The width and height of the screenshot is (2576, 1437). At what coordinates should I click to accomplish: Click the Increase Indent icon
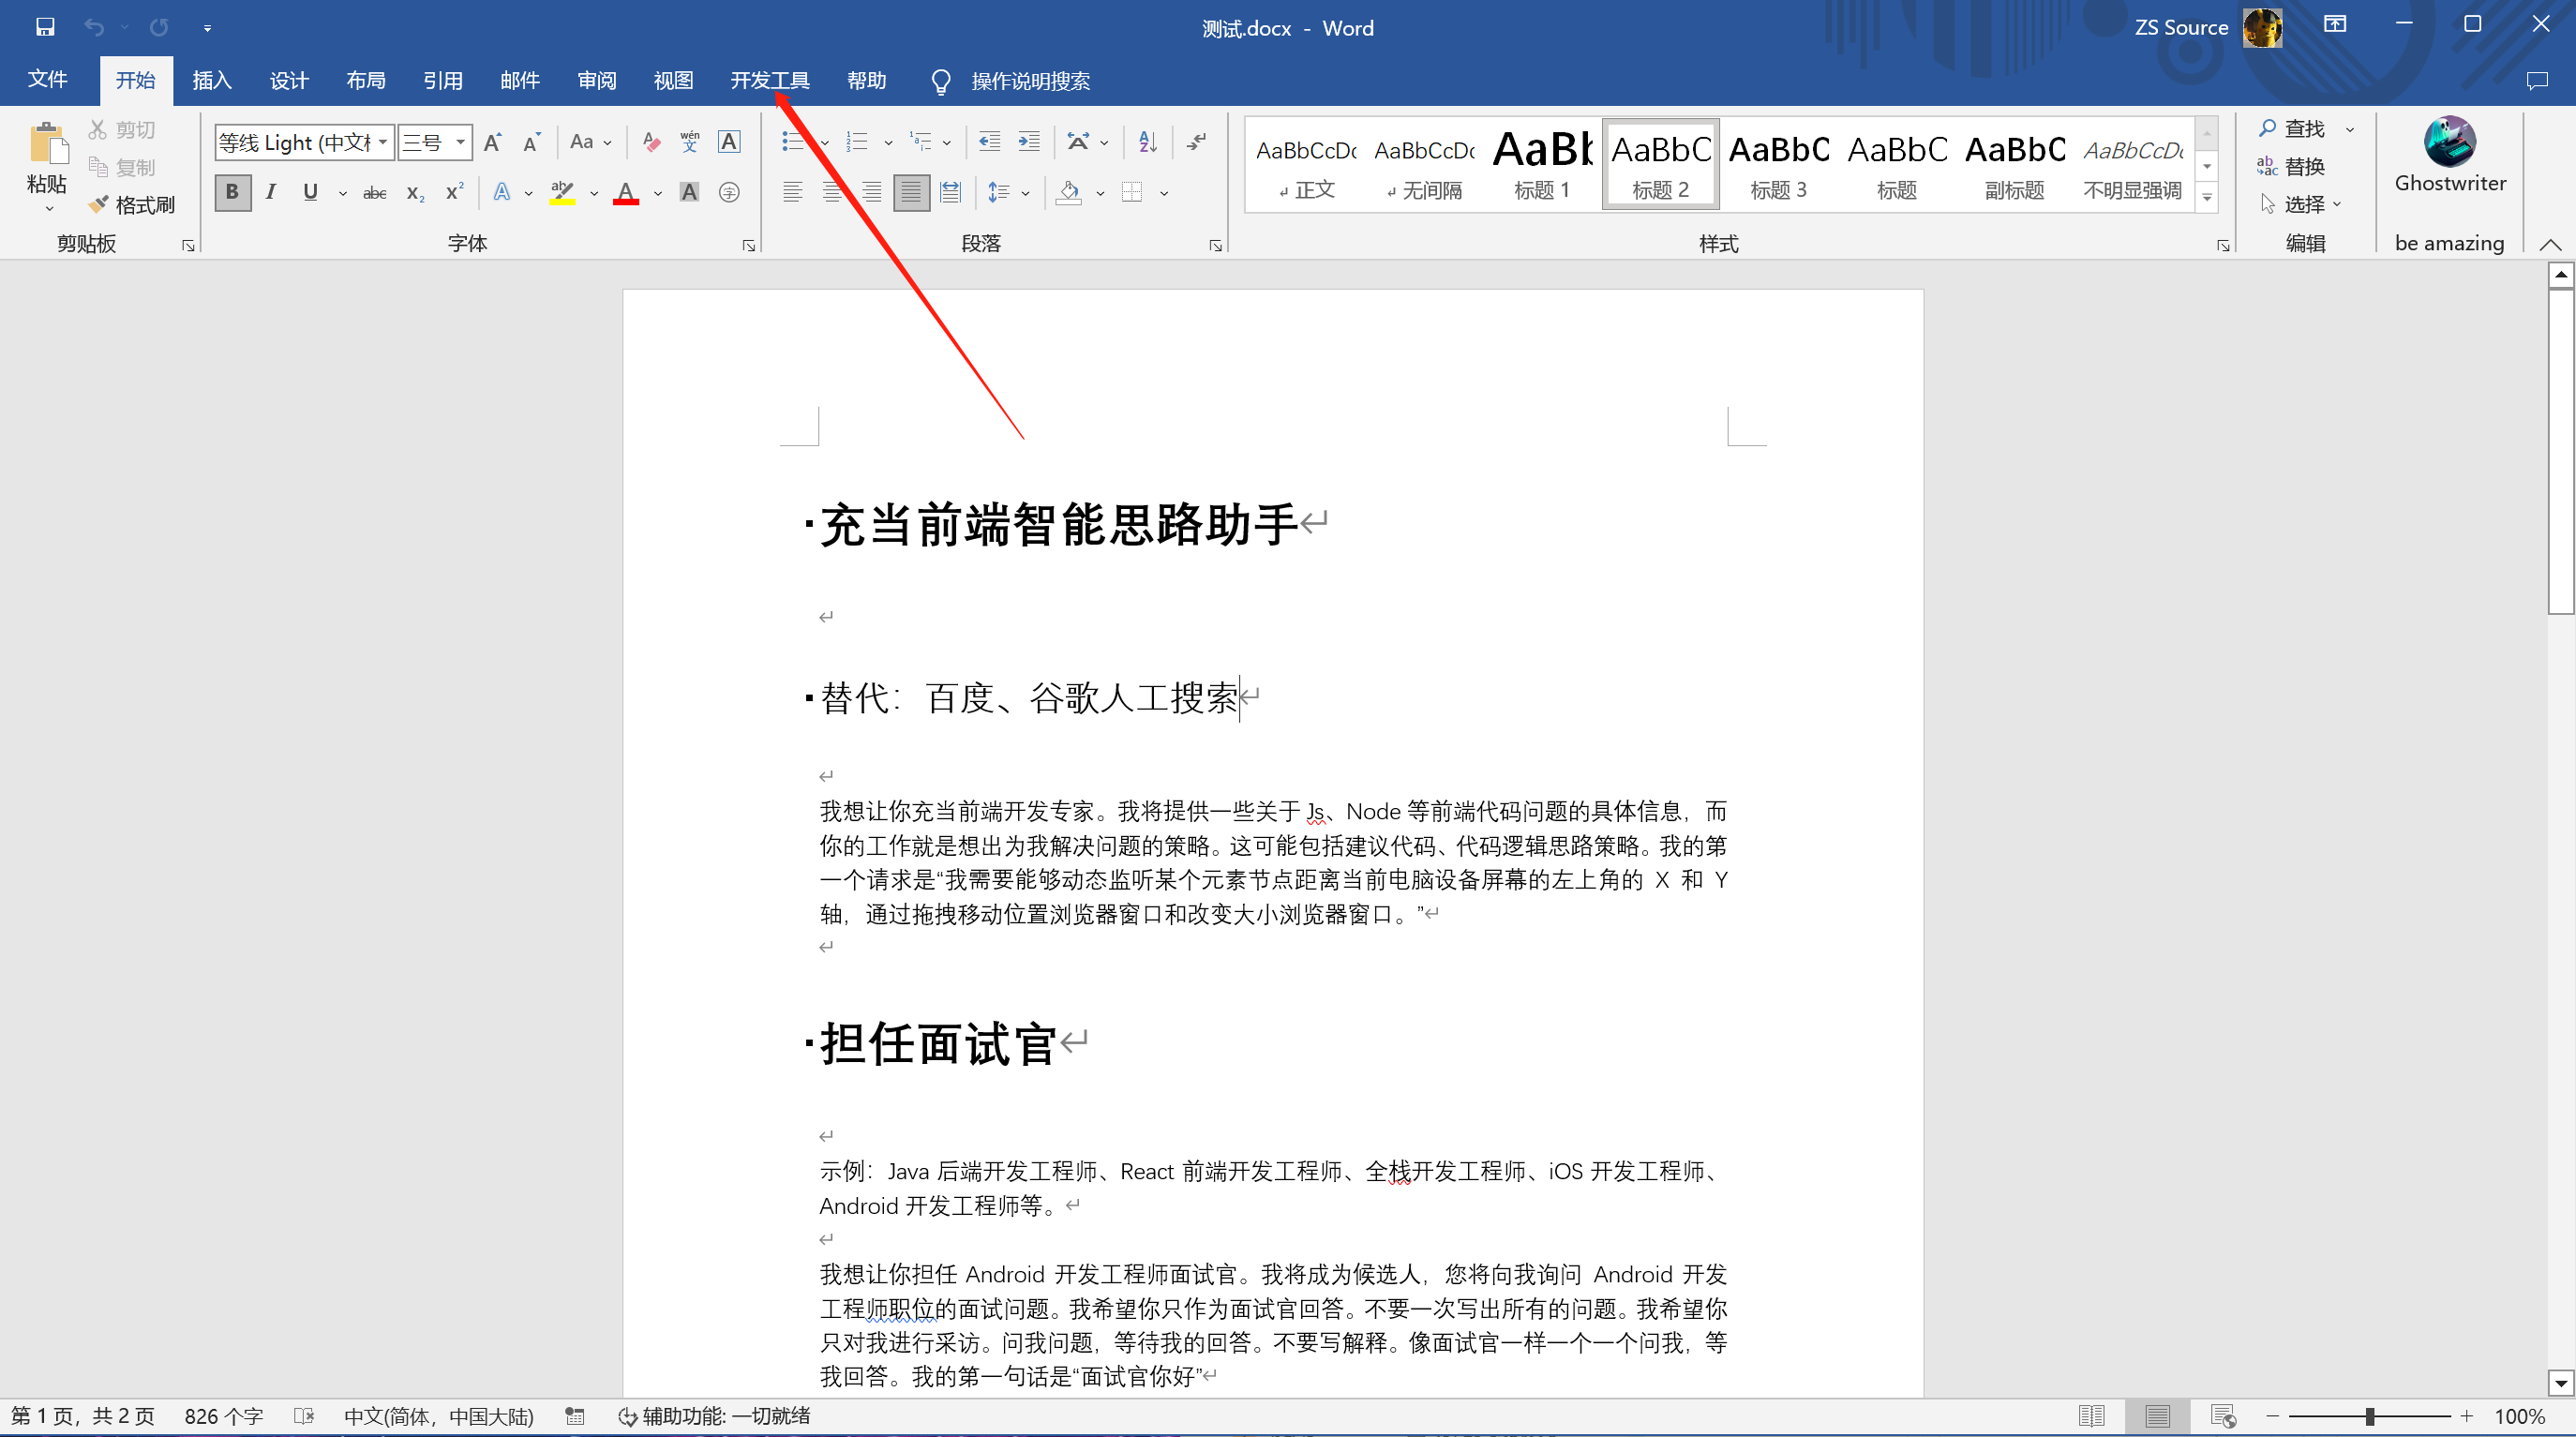click(x=1028, y=142)
